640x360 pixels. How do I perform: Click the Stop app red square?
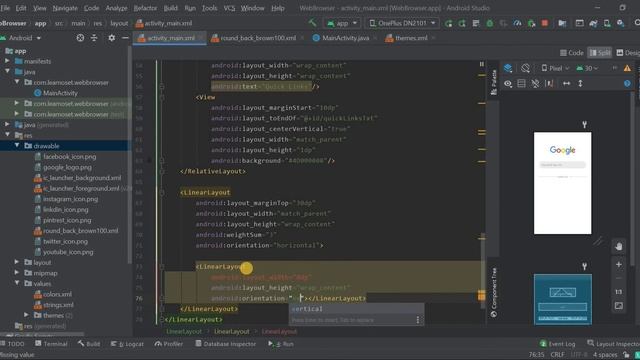(544, 23)
